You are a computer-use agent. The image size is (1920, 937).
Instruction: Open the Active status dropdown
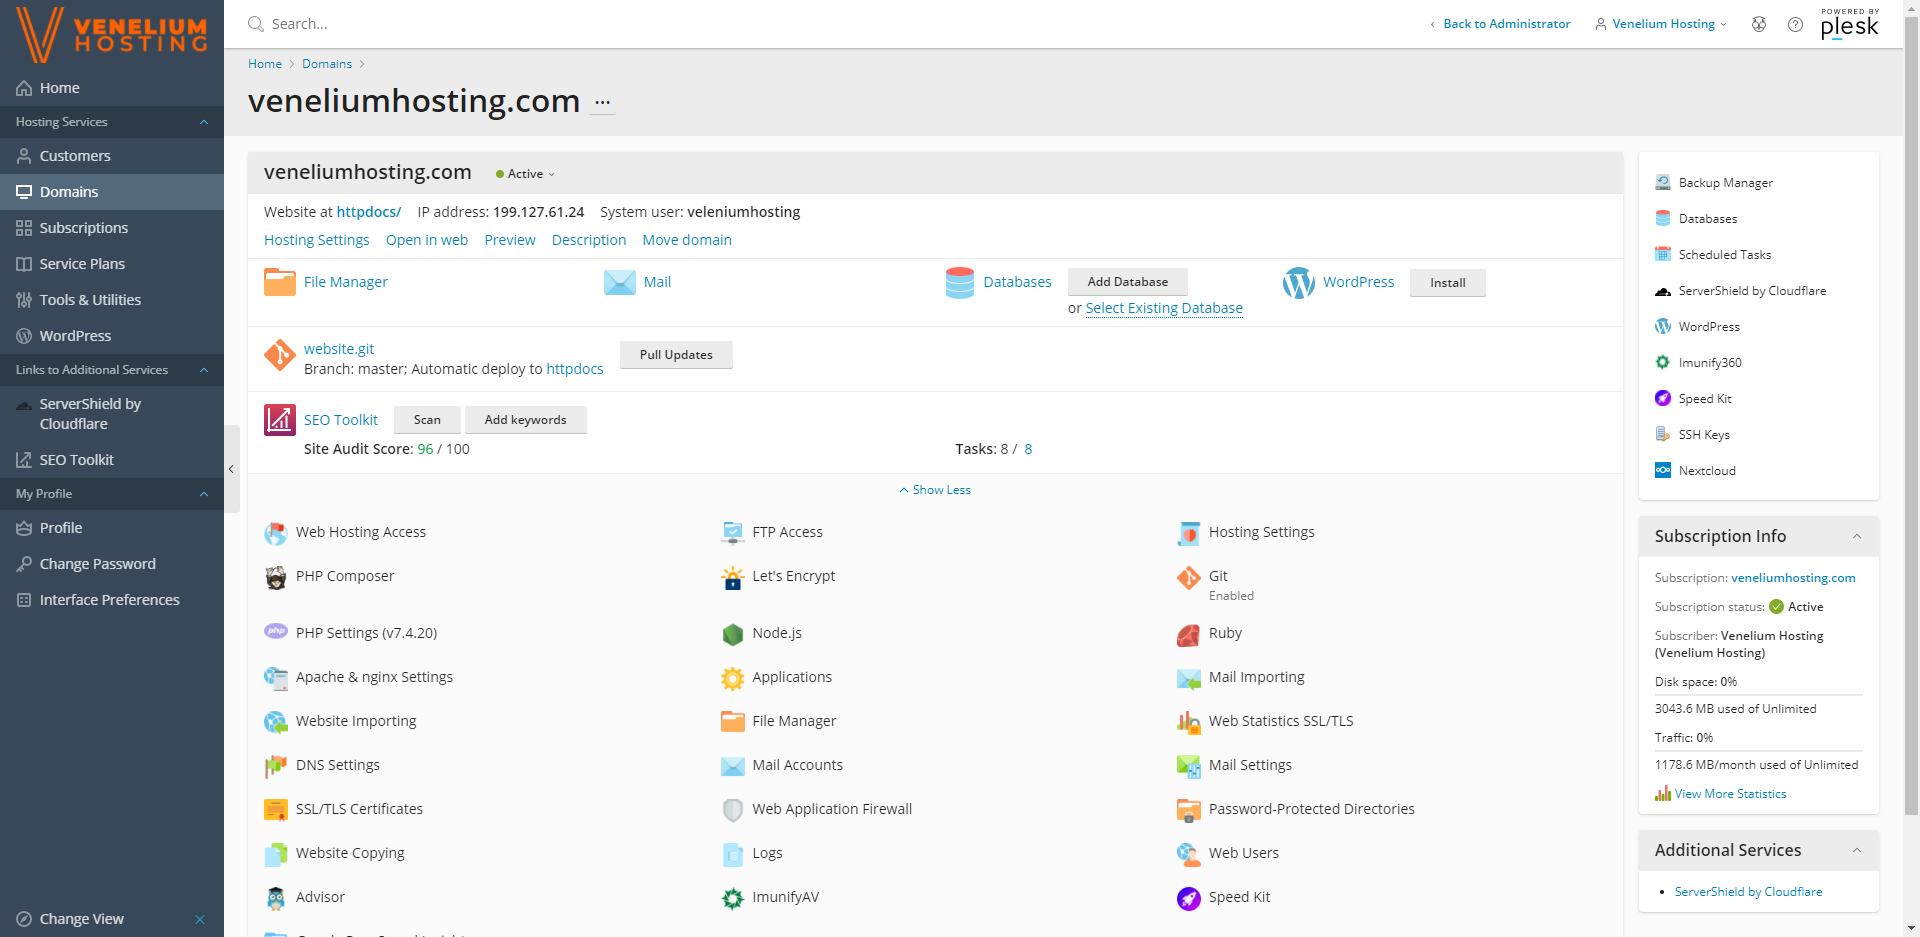526,174
